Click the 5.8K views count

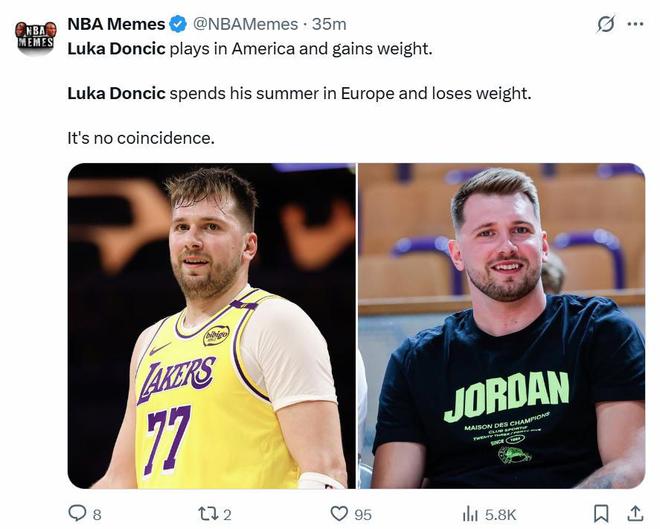tap(500, 514)
